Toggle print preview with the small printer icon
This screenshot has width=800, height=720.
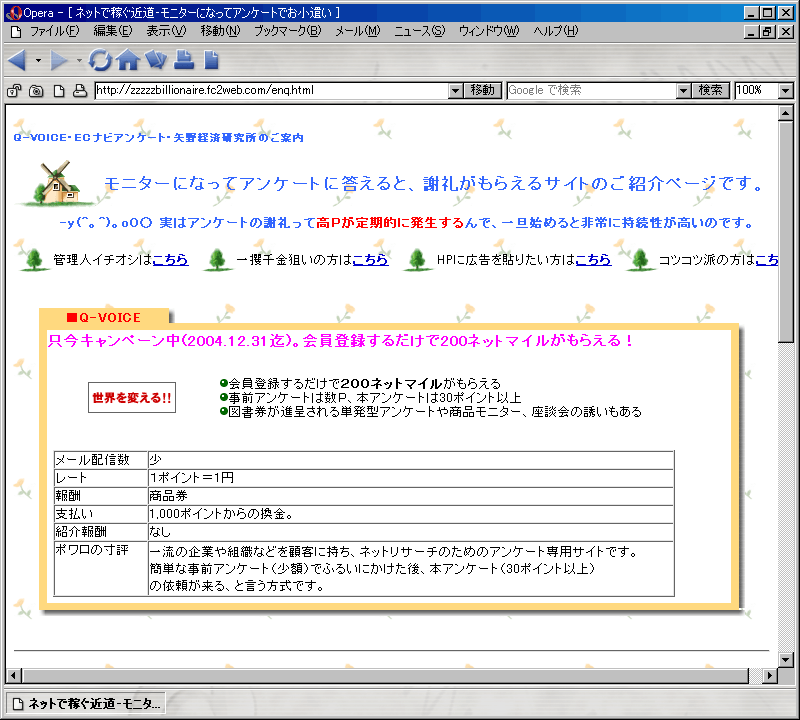[80, 91]
